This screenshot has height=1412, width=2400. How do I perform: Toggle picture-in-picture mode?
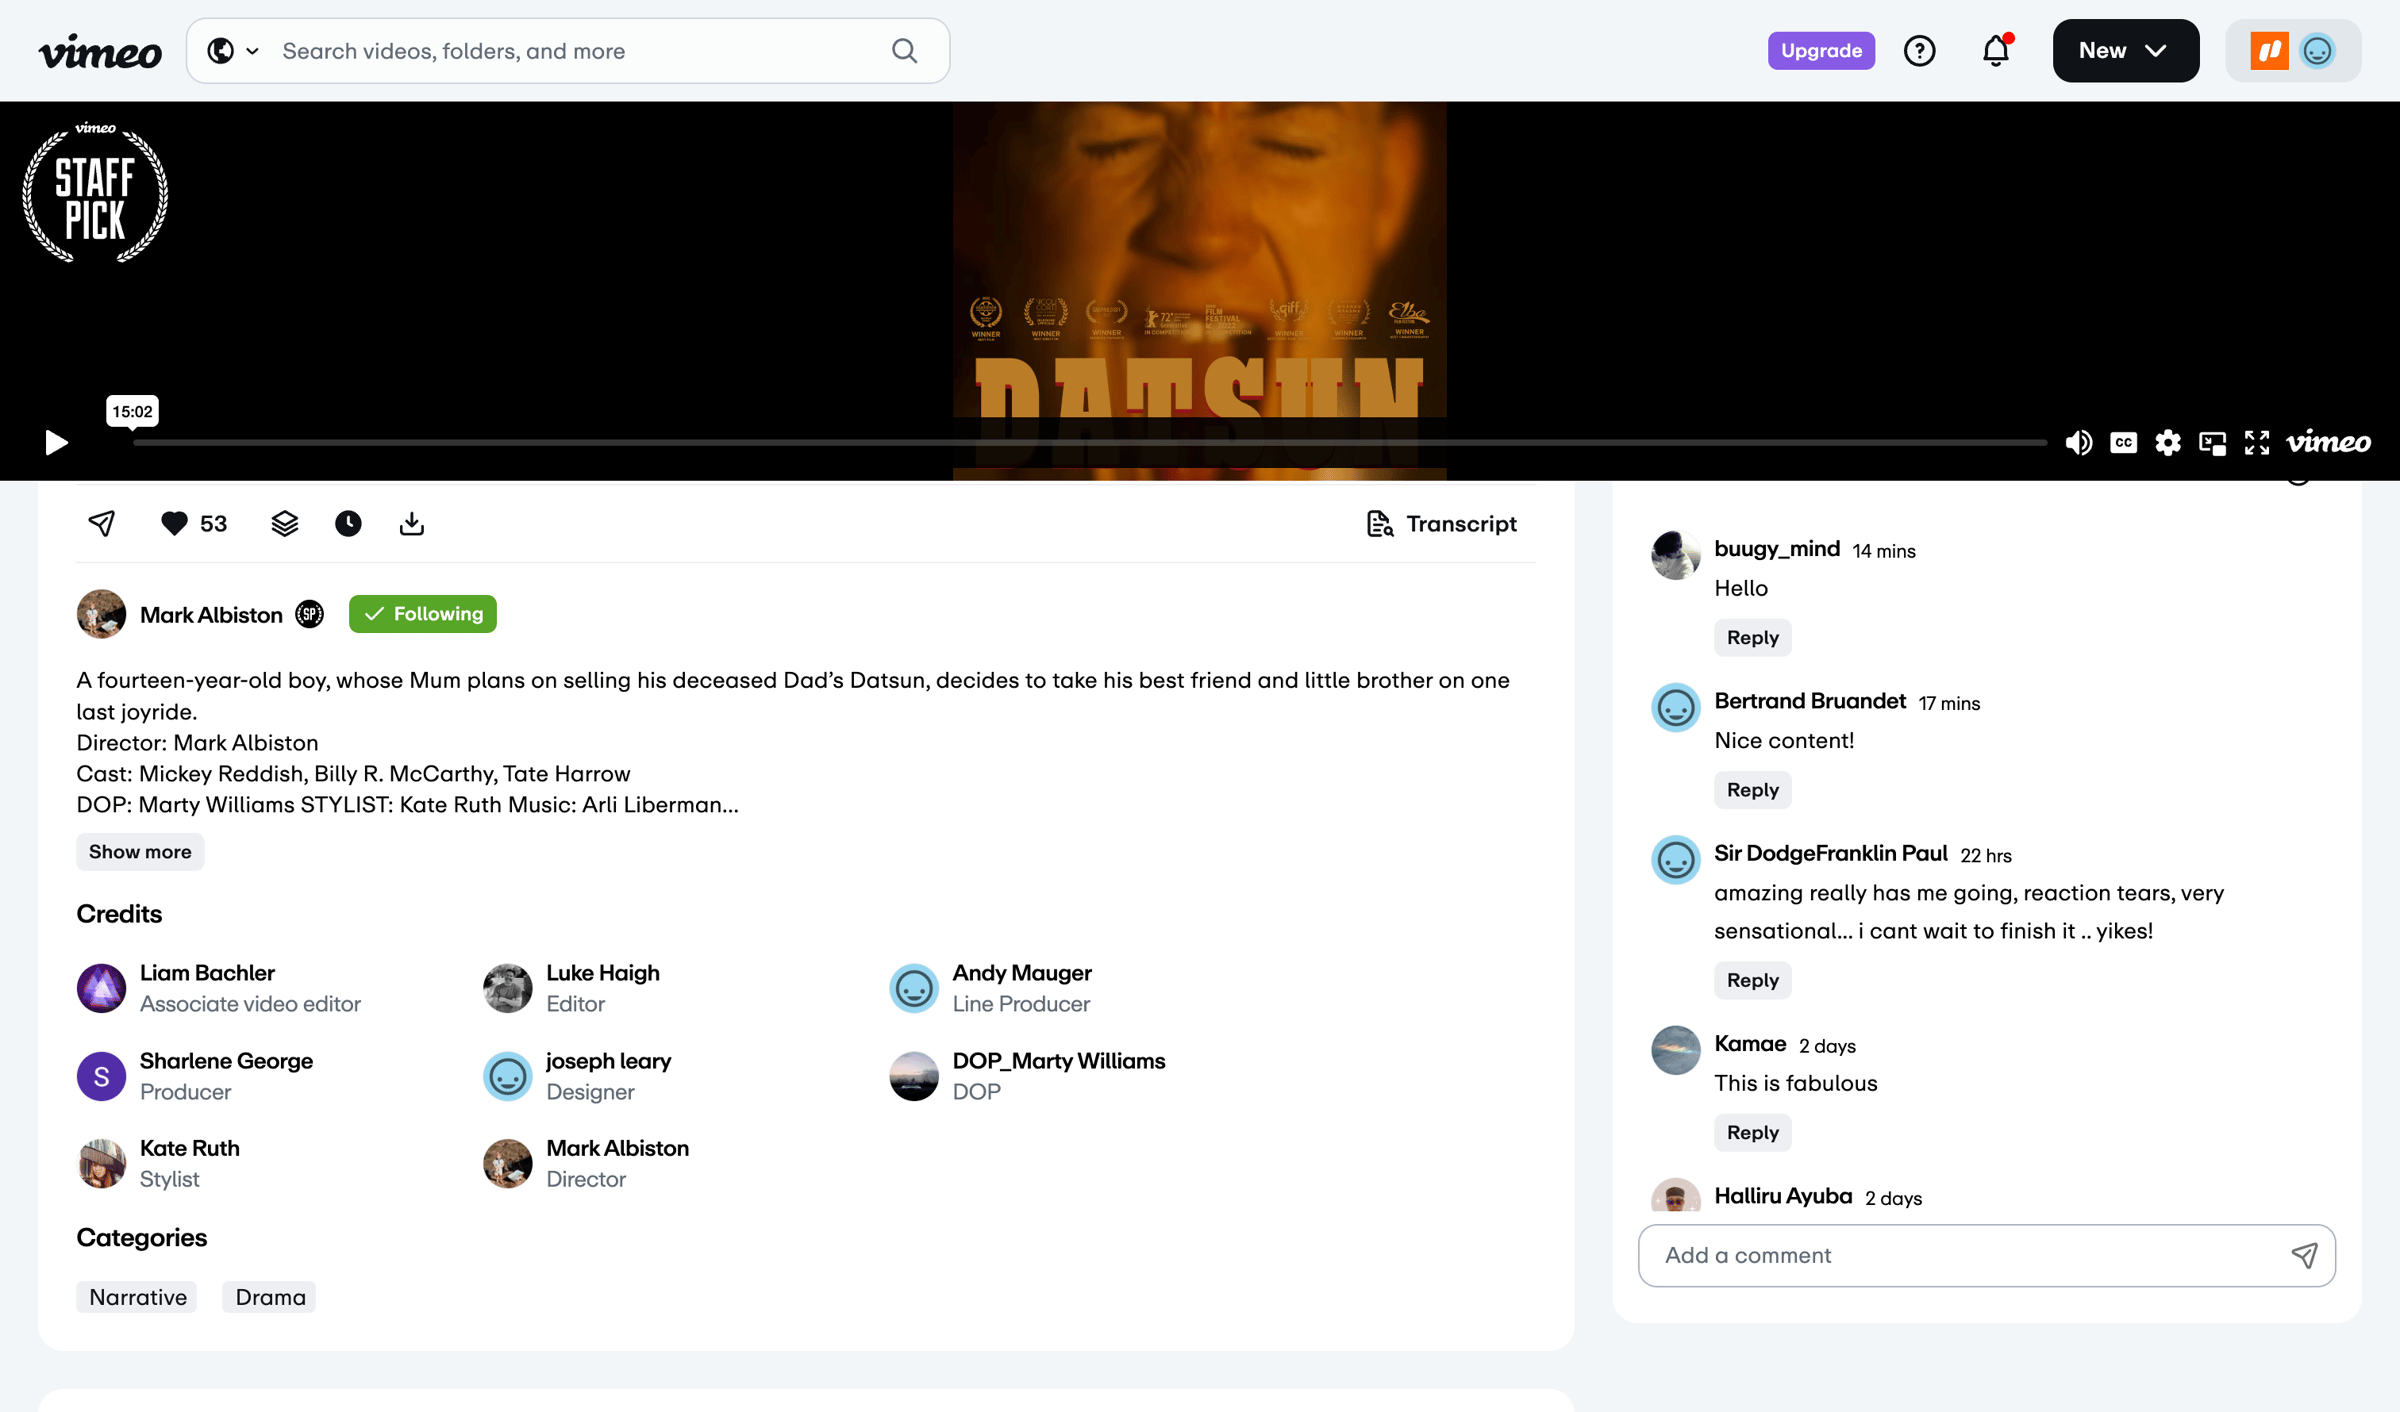[2212, 442]
